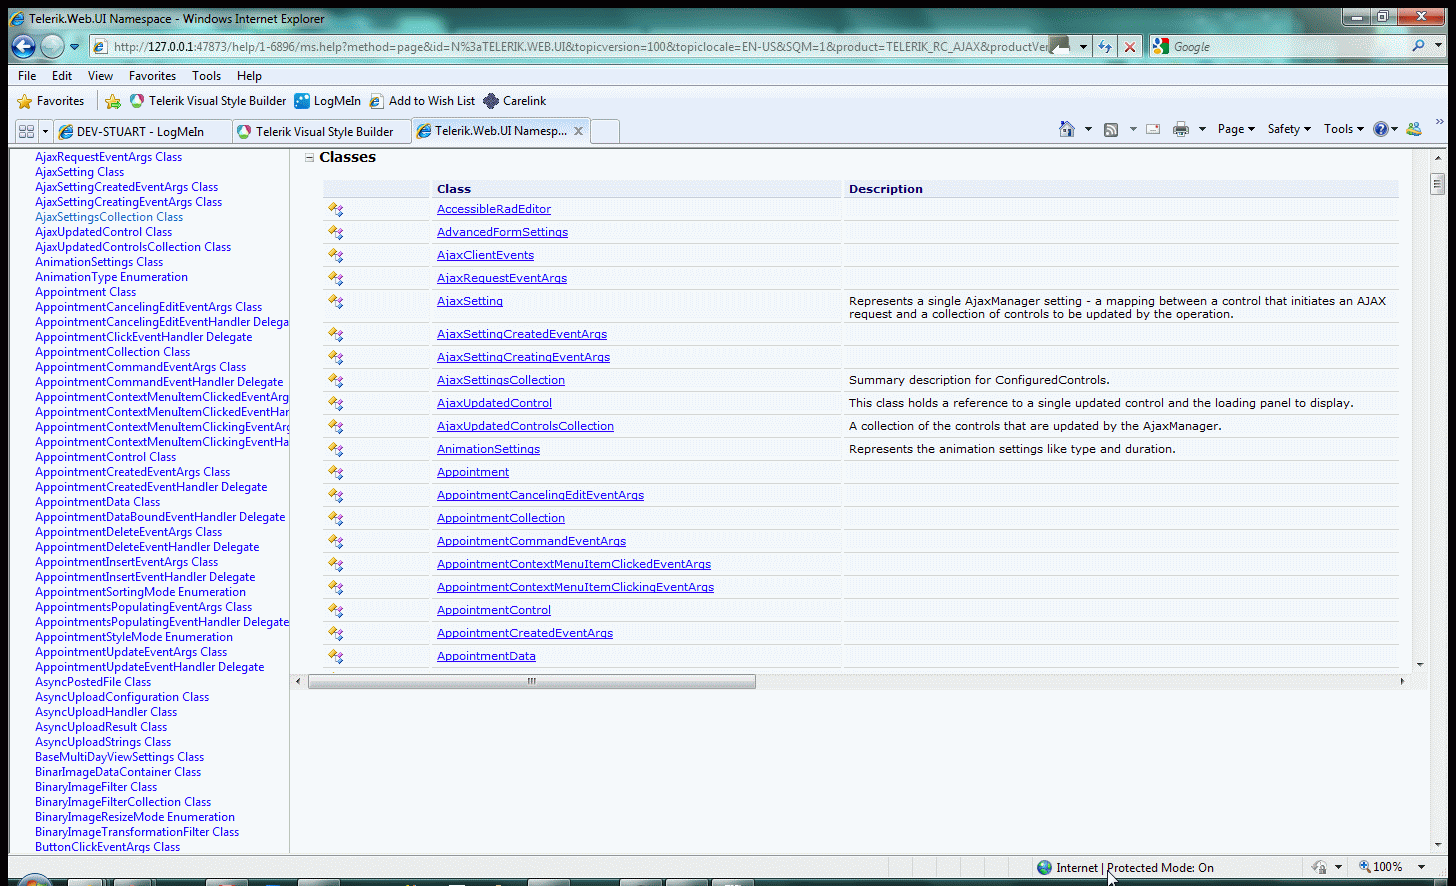Open Telerik Visual Style Builder favorites bar link
The image size is (1456, 886).
point(208,101)
